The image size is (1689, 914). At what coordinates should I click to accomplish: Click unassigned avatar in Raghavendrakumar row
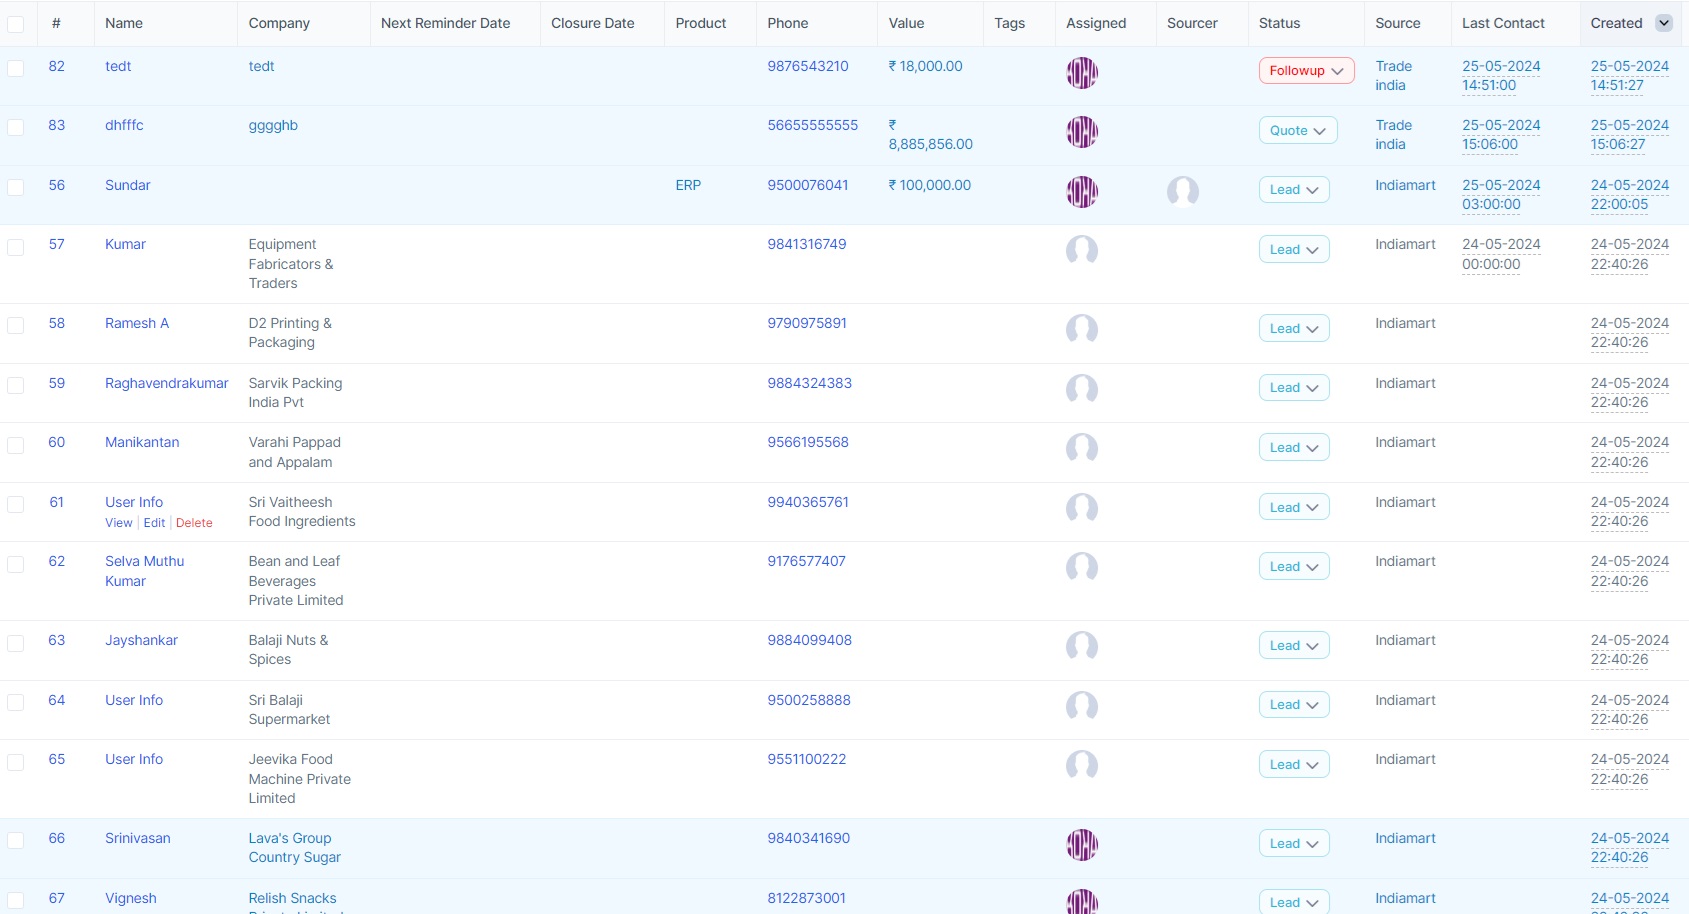click(x=1082, y=390)
